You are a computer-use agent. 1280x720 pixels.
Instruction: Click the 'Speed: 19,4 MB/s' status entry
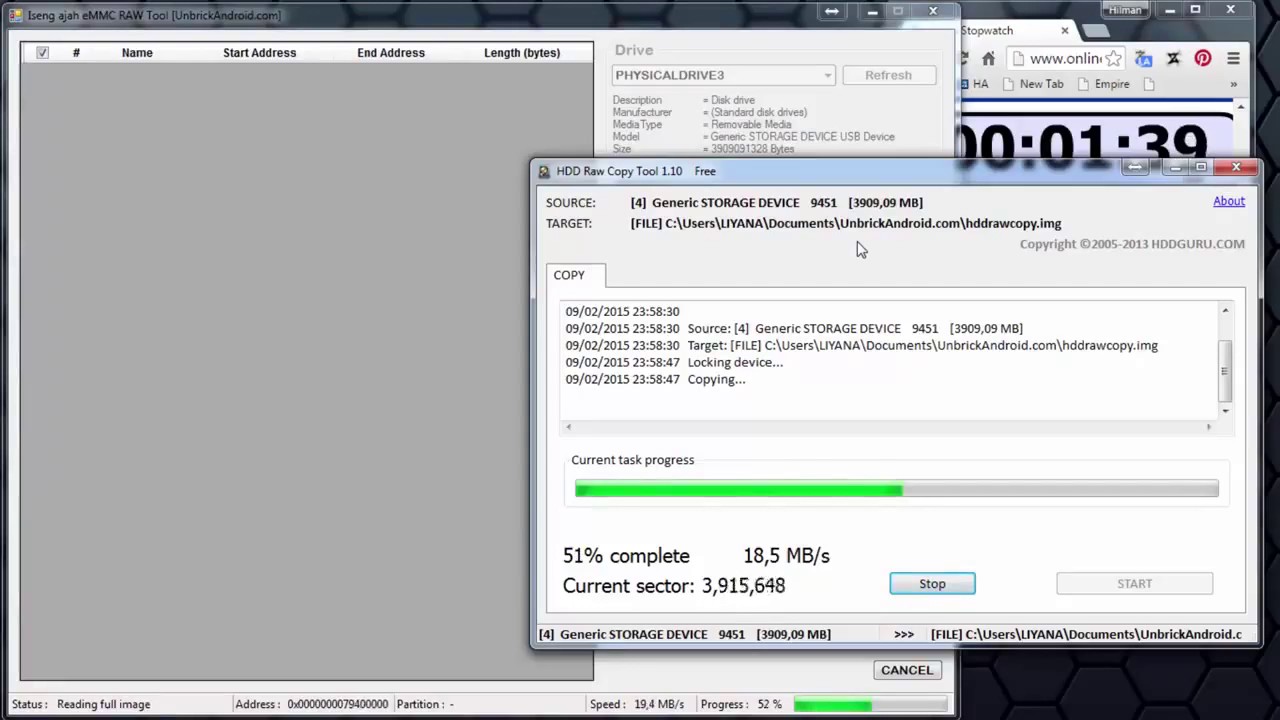point(637,704)
